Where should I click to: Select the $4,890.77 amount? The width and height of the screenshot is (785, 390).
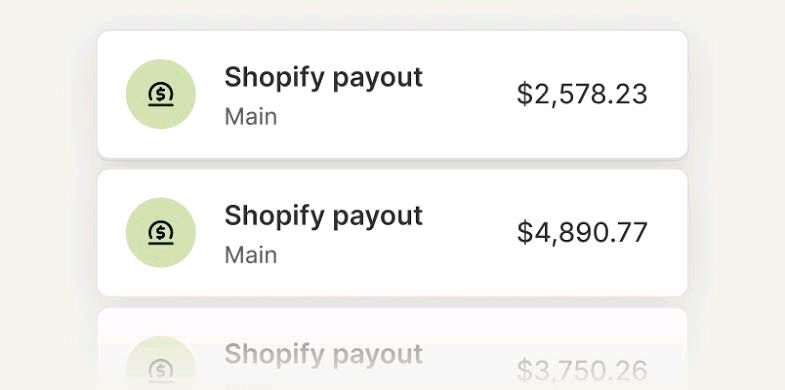coord(582,233)
